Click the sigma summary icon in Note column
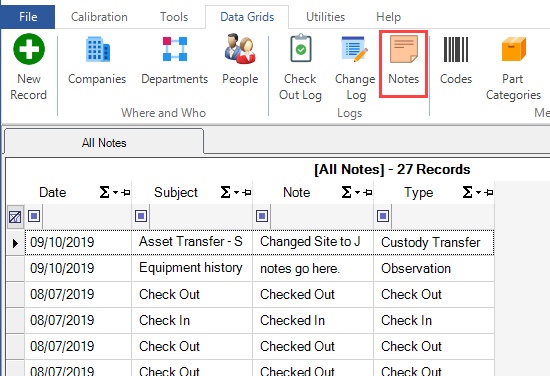Image resolution: width=550 pixels, height=376 pixels. tap(346, 192)
